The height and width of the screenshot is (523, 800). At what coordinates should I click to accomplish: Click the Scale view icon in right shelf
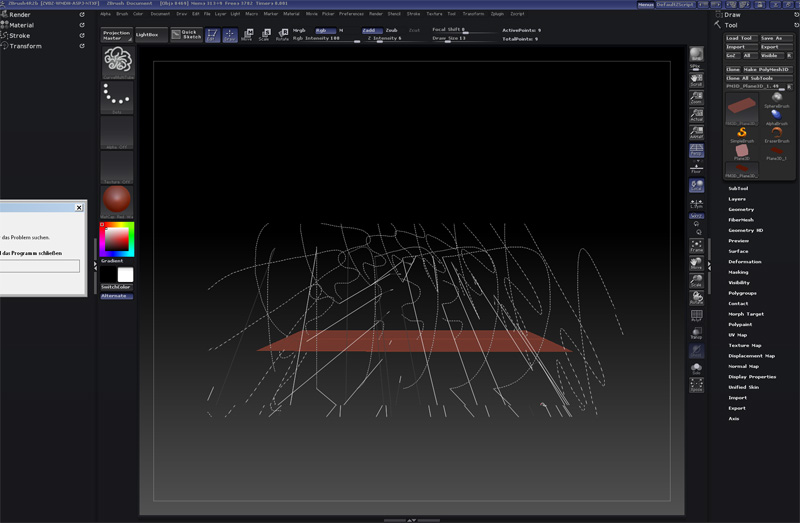point(696,281)
